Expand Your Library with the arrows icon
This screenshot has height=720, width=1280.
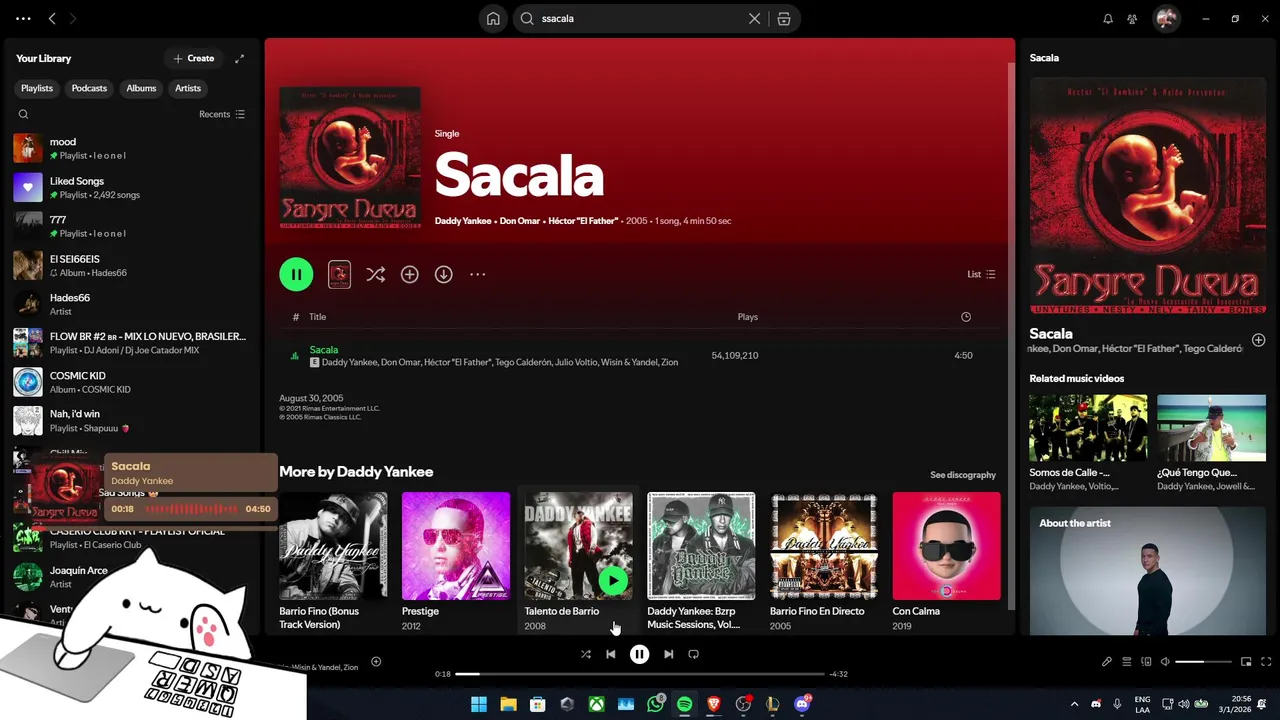pyautogui.click(x=240, y=58)
